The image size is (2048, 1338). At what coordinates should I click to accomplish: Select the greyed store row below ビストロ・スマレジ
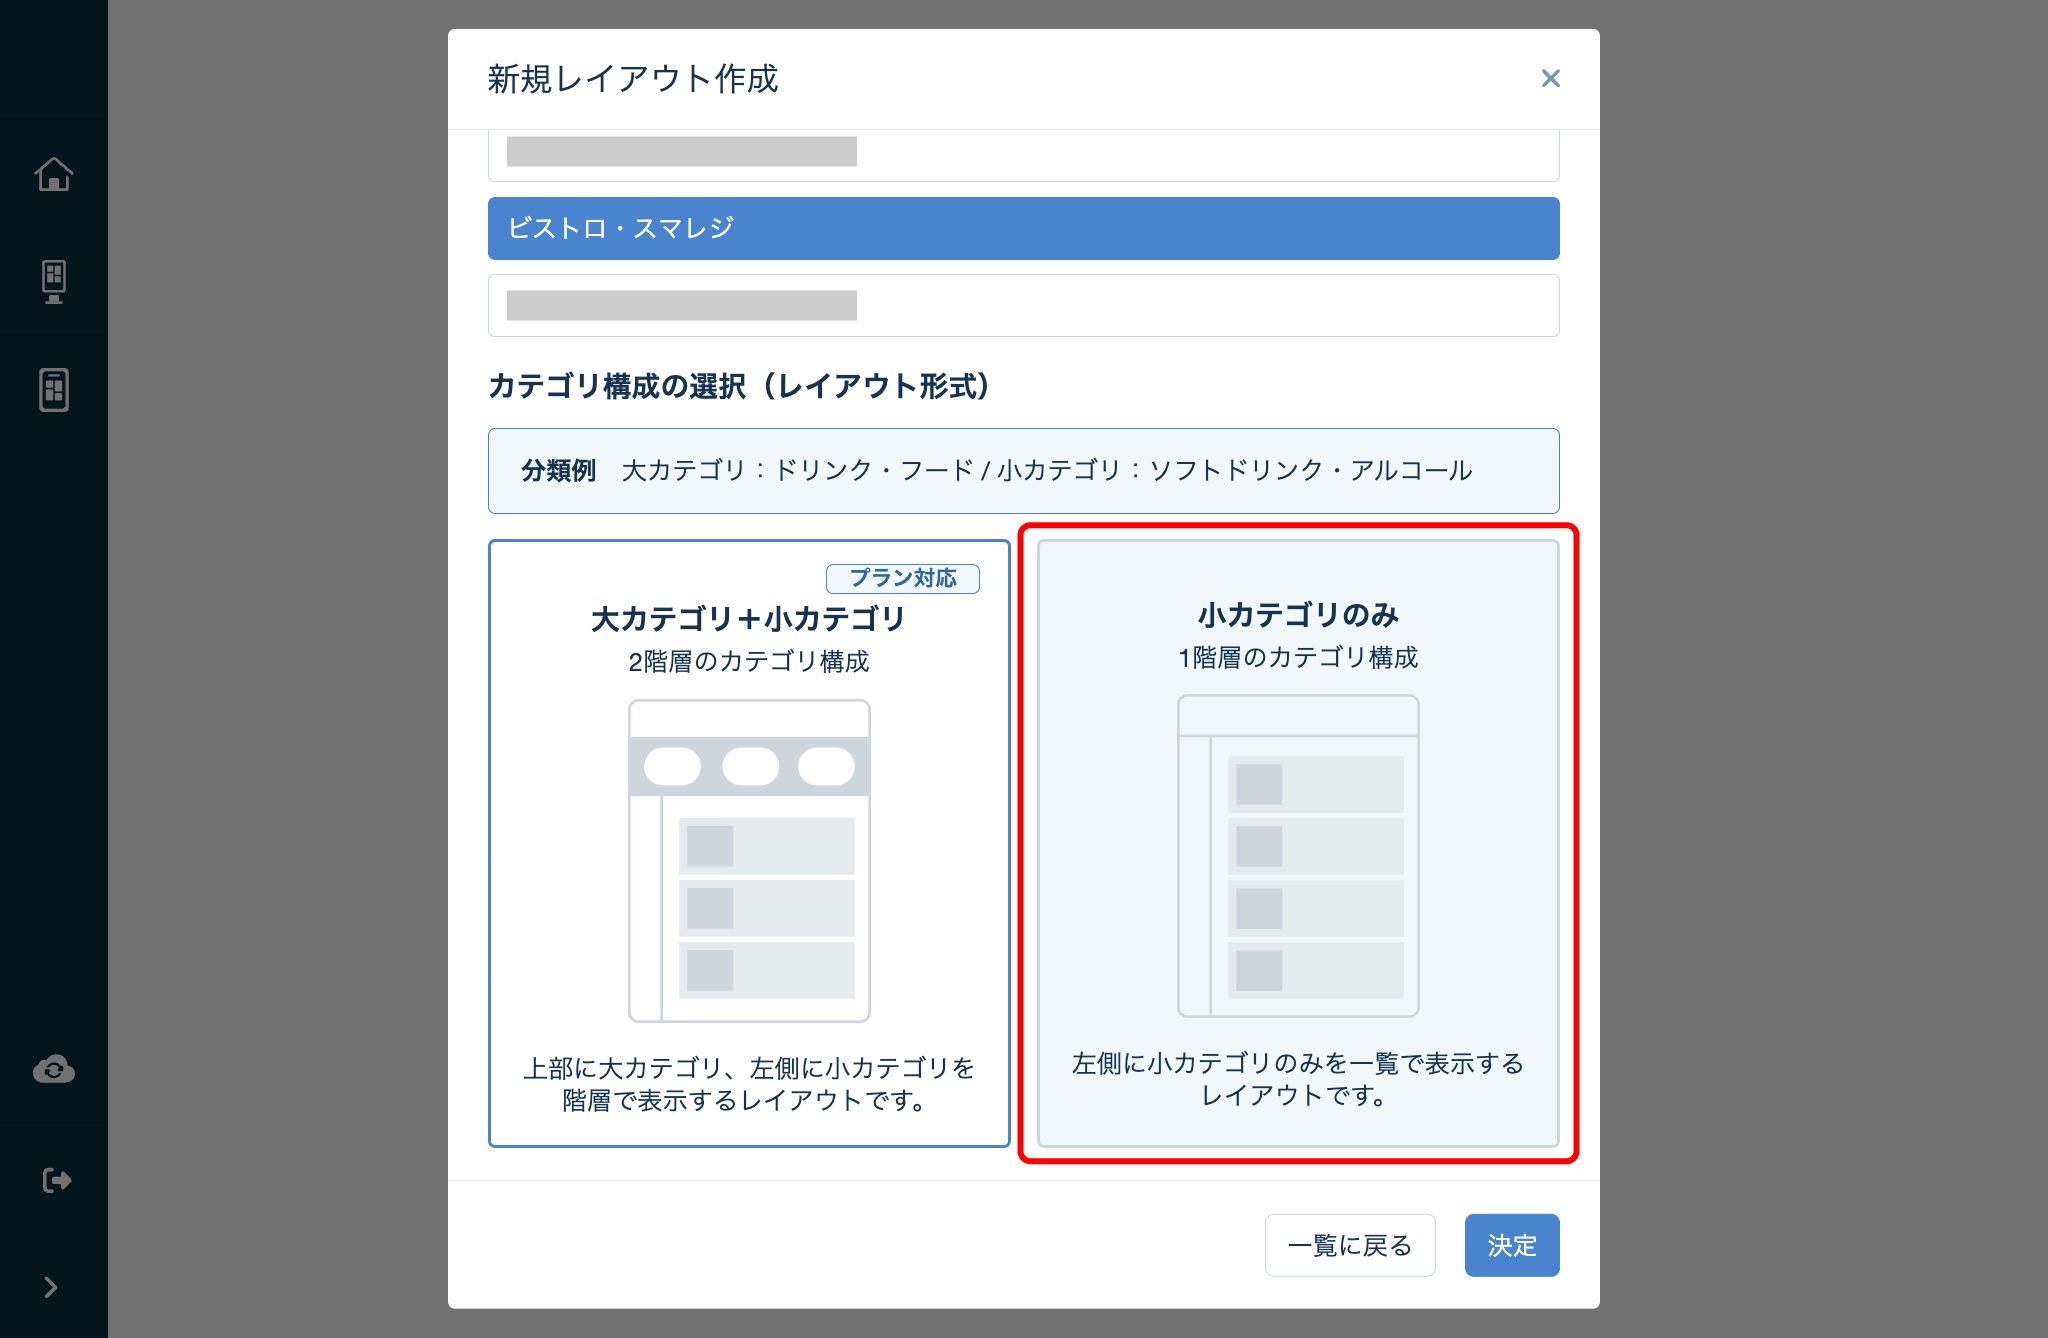pyautogui.click(x=1024, y=305)
